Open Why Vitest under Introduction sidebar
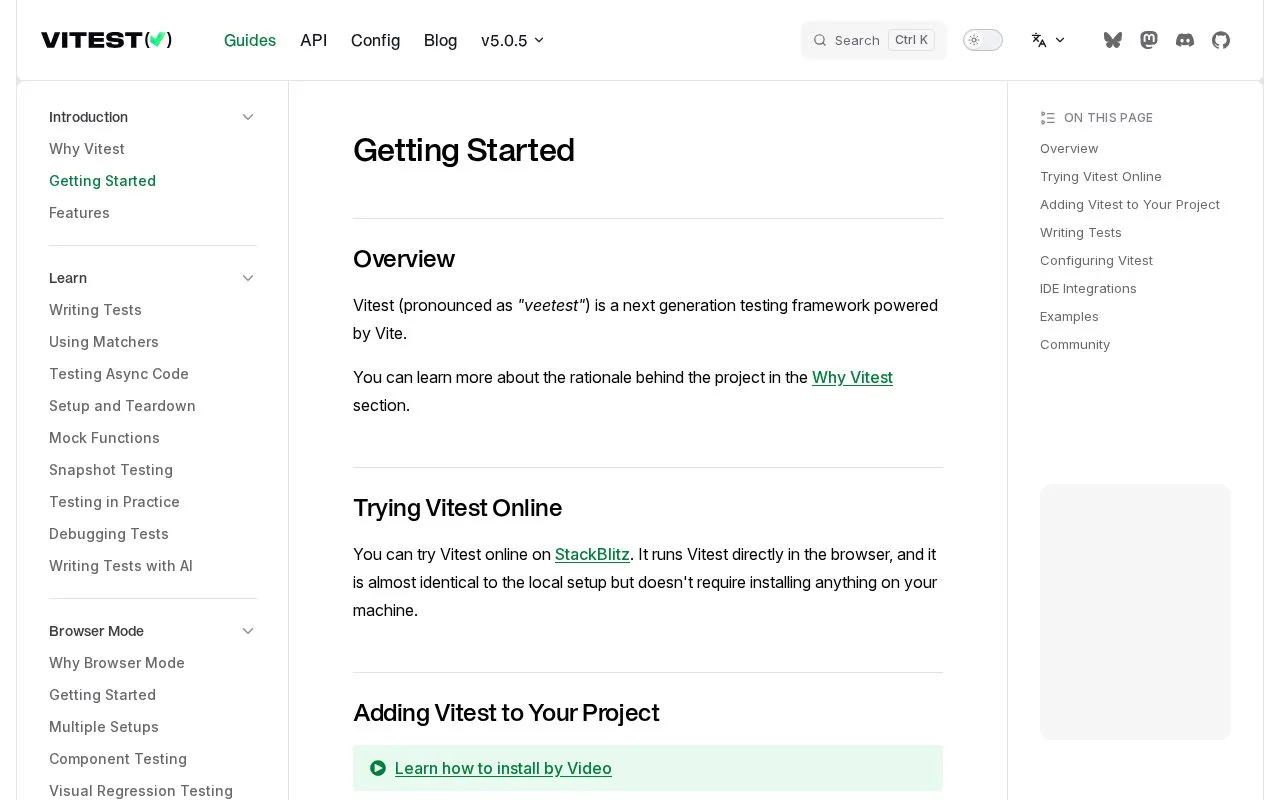The width and height of the screenshot is (1280, 800). point(87,149)
